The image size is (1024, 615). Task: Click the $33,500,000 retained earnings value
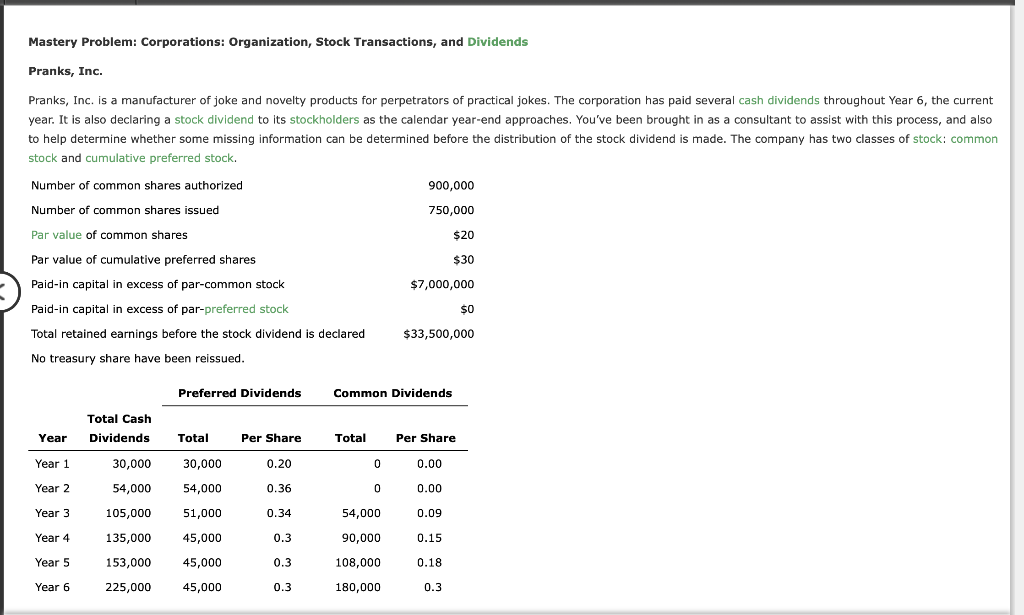point(437,332)
